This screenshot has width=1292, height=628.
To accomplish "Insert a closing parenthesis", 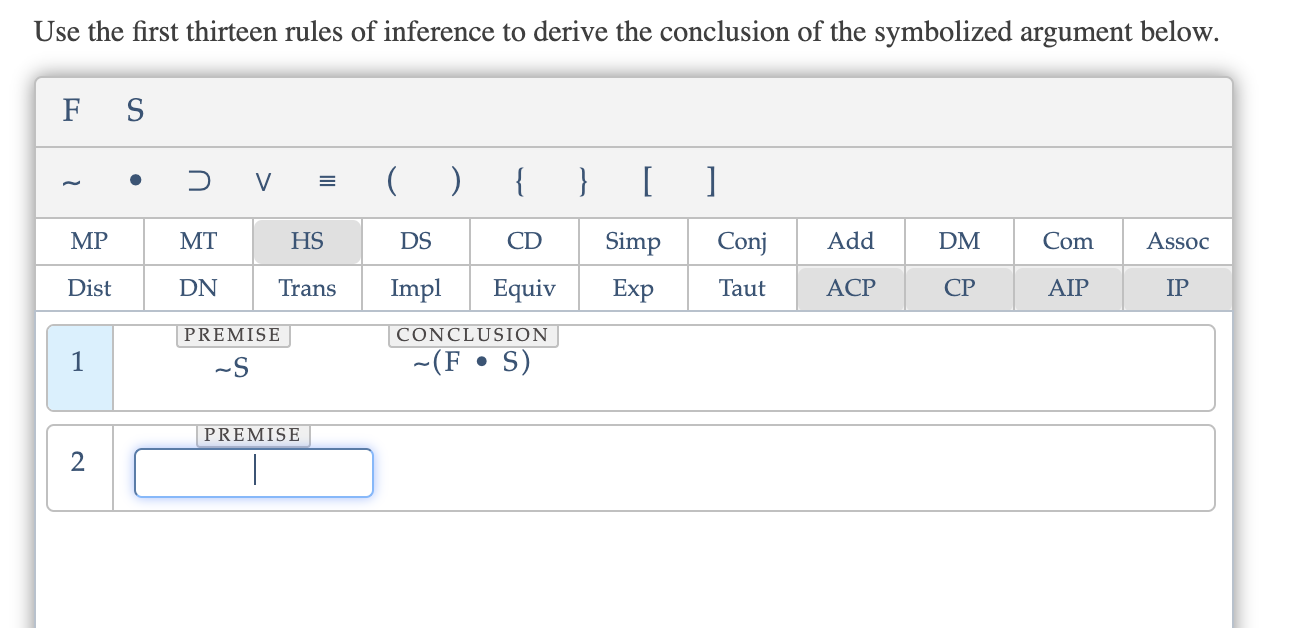I will [455, 181].
